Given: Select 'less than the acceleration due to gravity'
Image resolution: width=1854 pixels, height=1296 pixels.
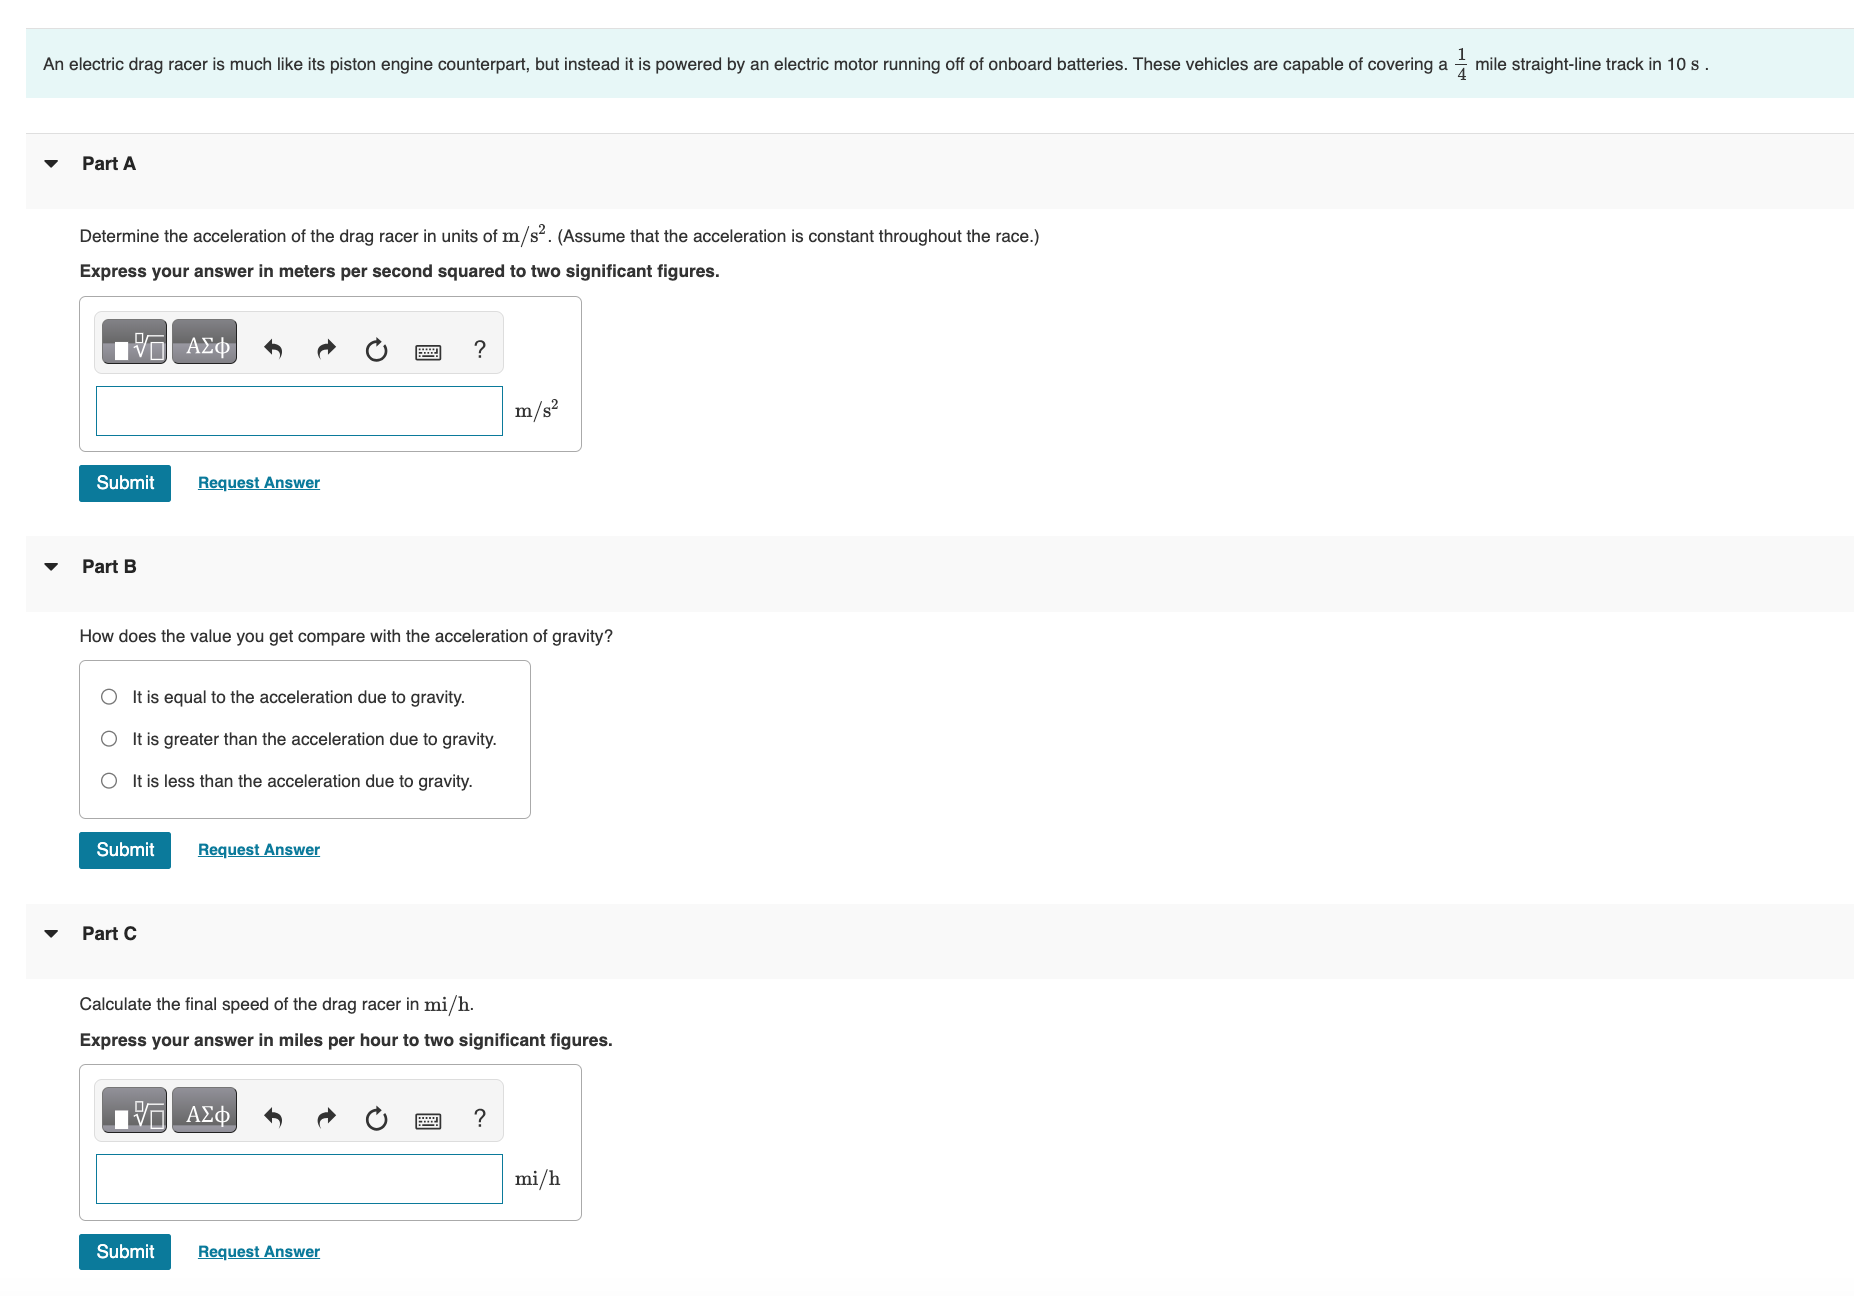Looking at the screenshot, I should pos(109,781).
